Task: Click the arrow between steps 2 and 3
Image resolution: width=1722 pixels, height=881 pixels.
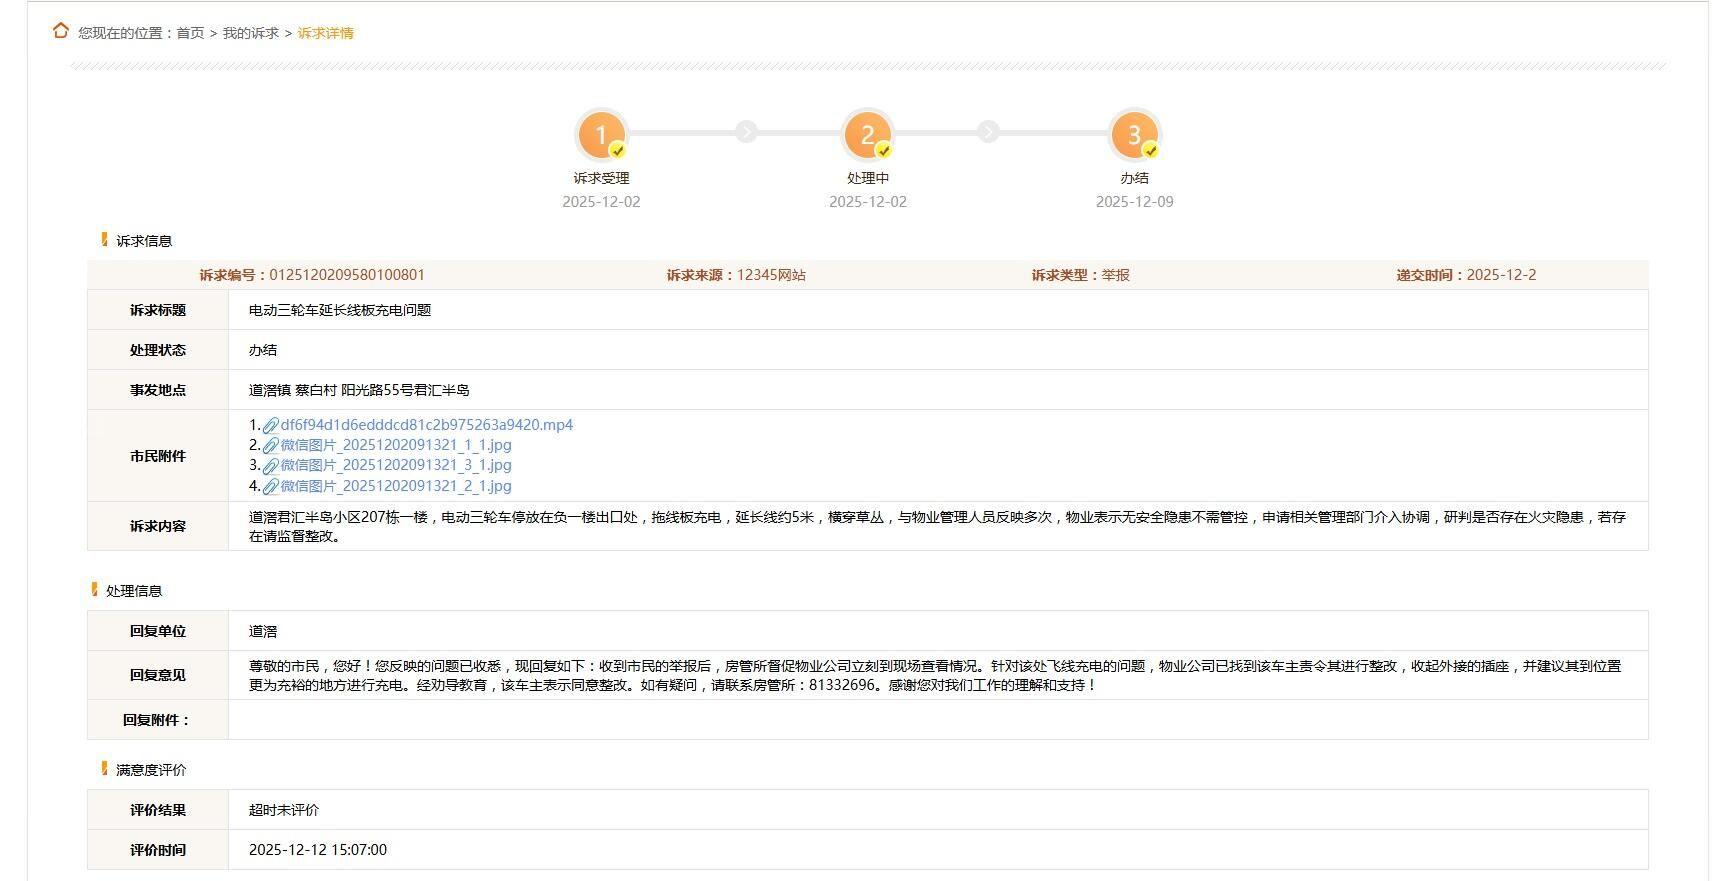Action: [988, 132]
